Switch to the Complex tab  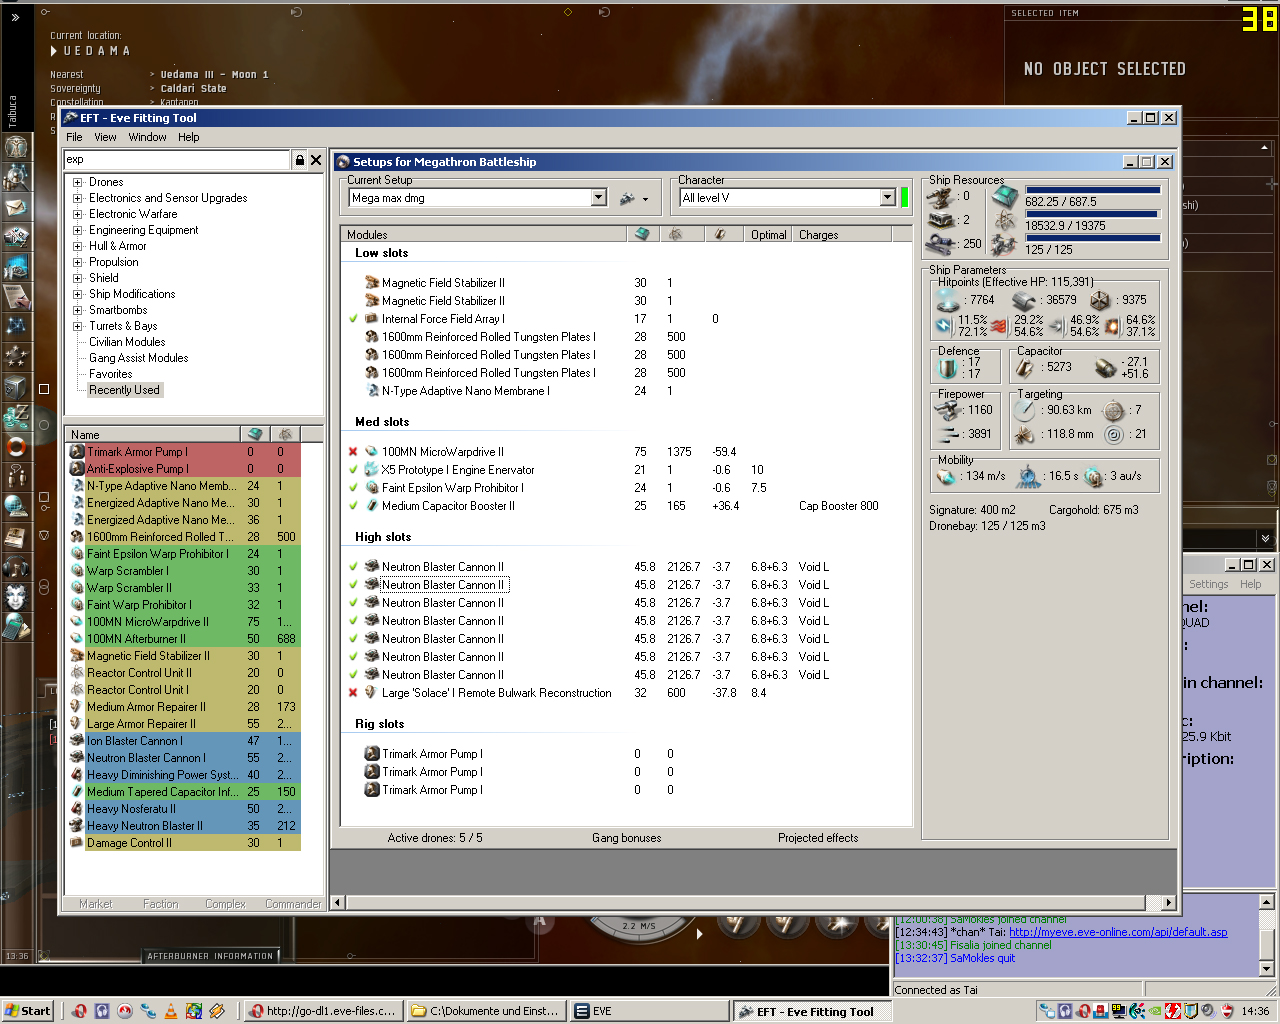tap(225, 904)
